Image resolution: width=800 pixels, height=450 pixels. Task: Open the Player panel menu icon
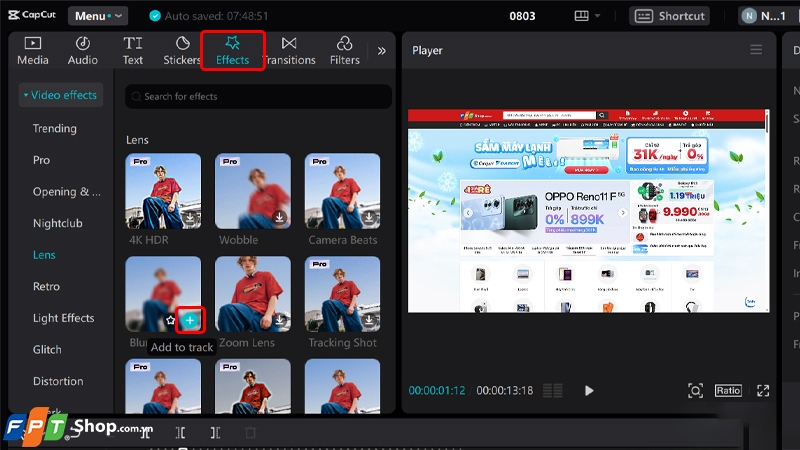[x=756, y=50]
